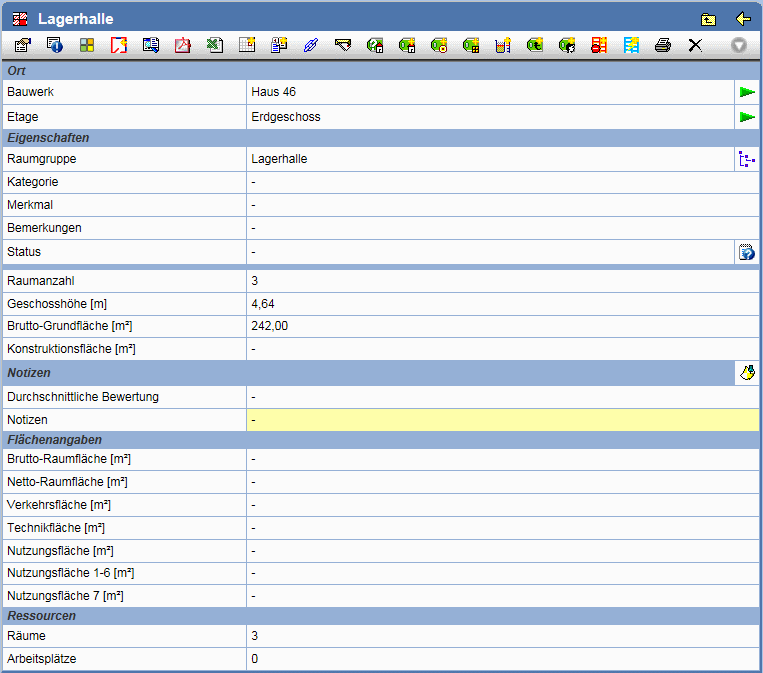The image size is (763, 673).
Task: Go to Etage Erdgeschoss via green arrow
Action: (x=747, y=117)
